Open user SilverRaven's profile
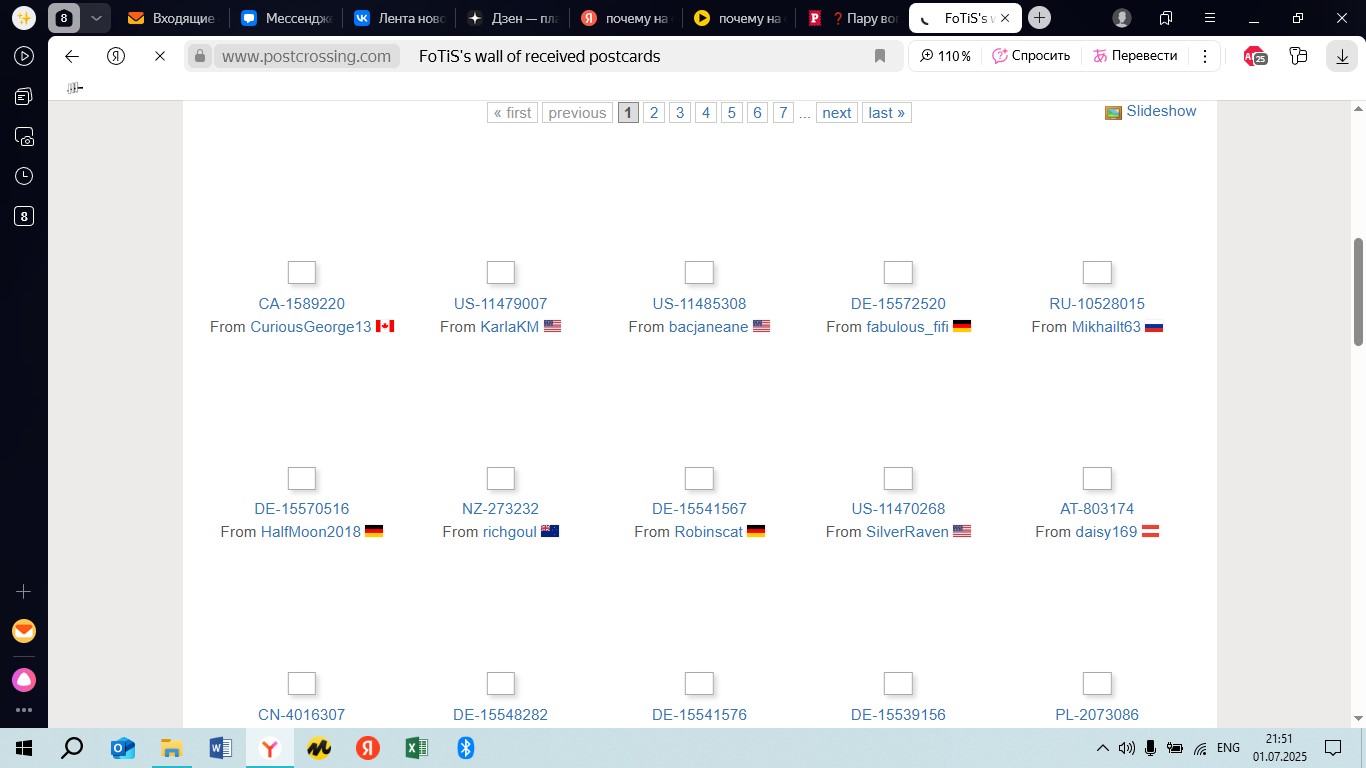The image size is (1366, 768). click(907, 532)
